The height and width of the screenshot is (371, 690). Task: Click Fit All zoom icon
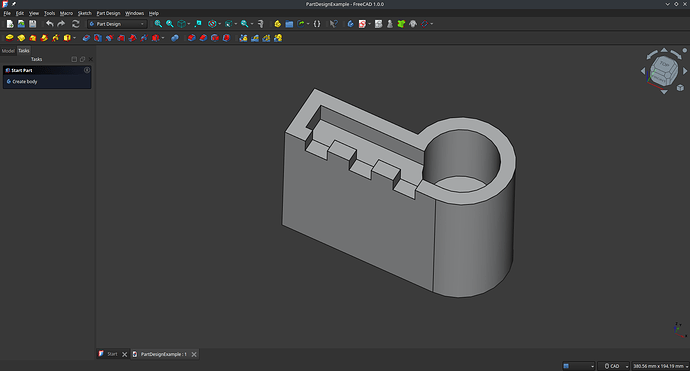point(158,24)
